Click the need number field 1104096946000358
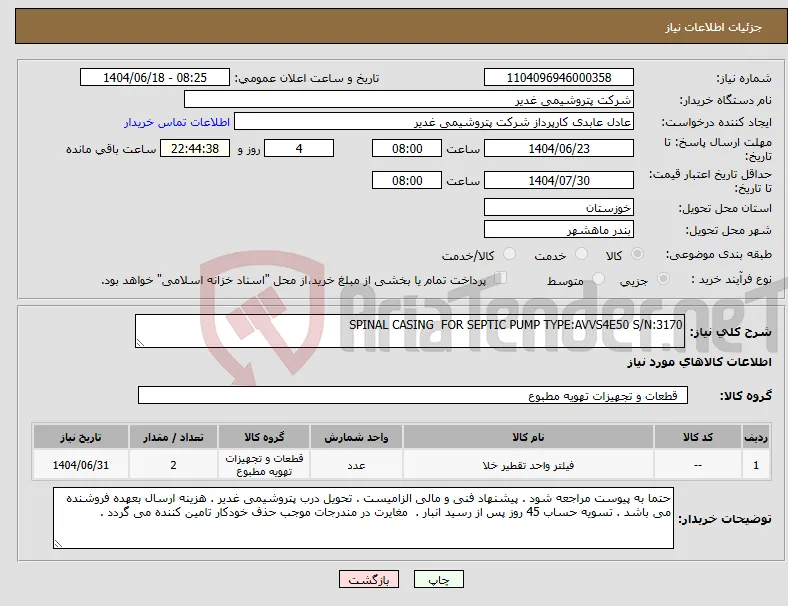 (x=559, y=77)
